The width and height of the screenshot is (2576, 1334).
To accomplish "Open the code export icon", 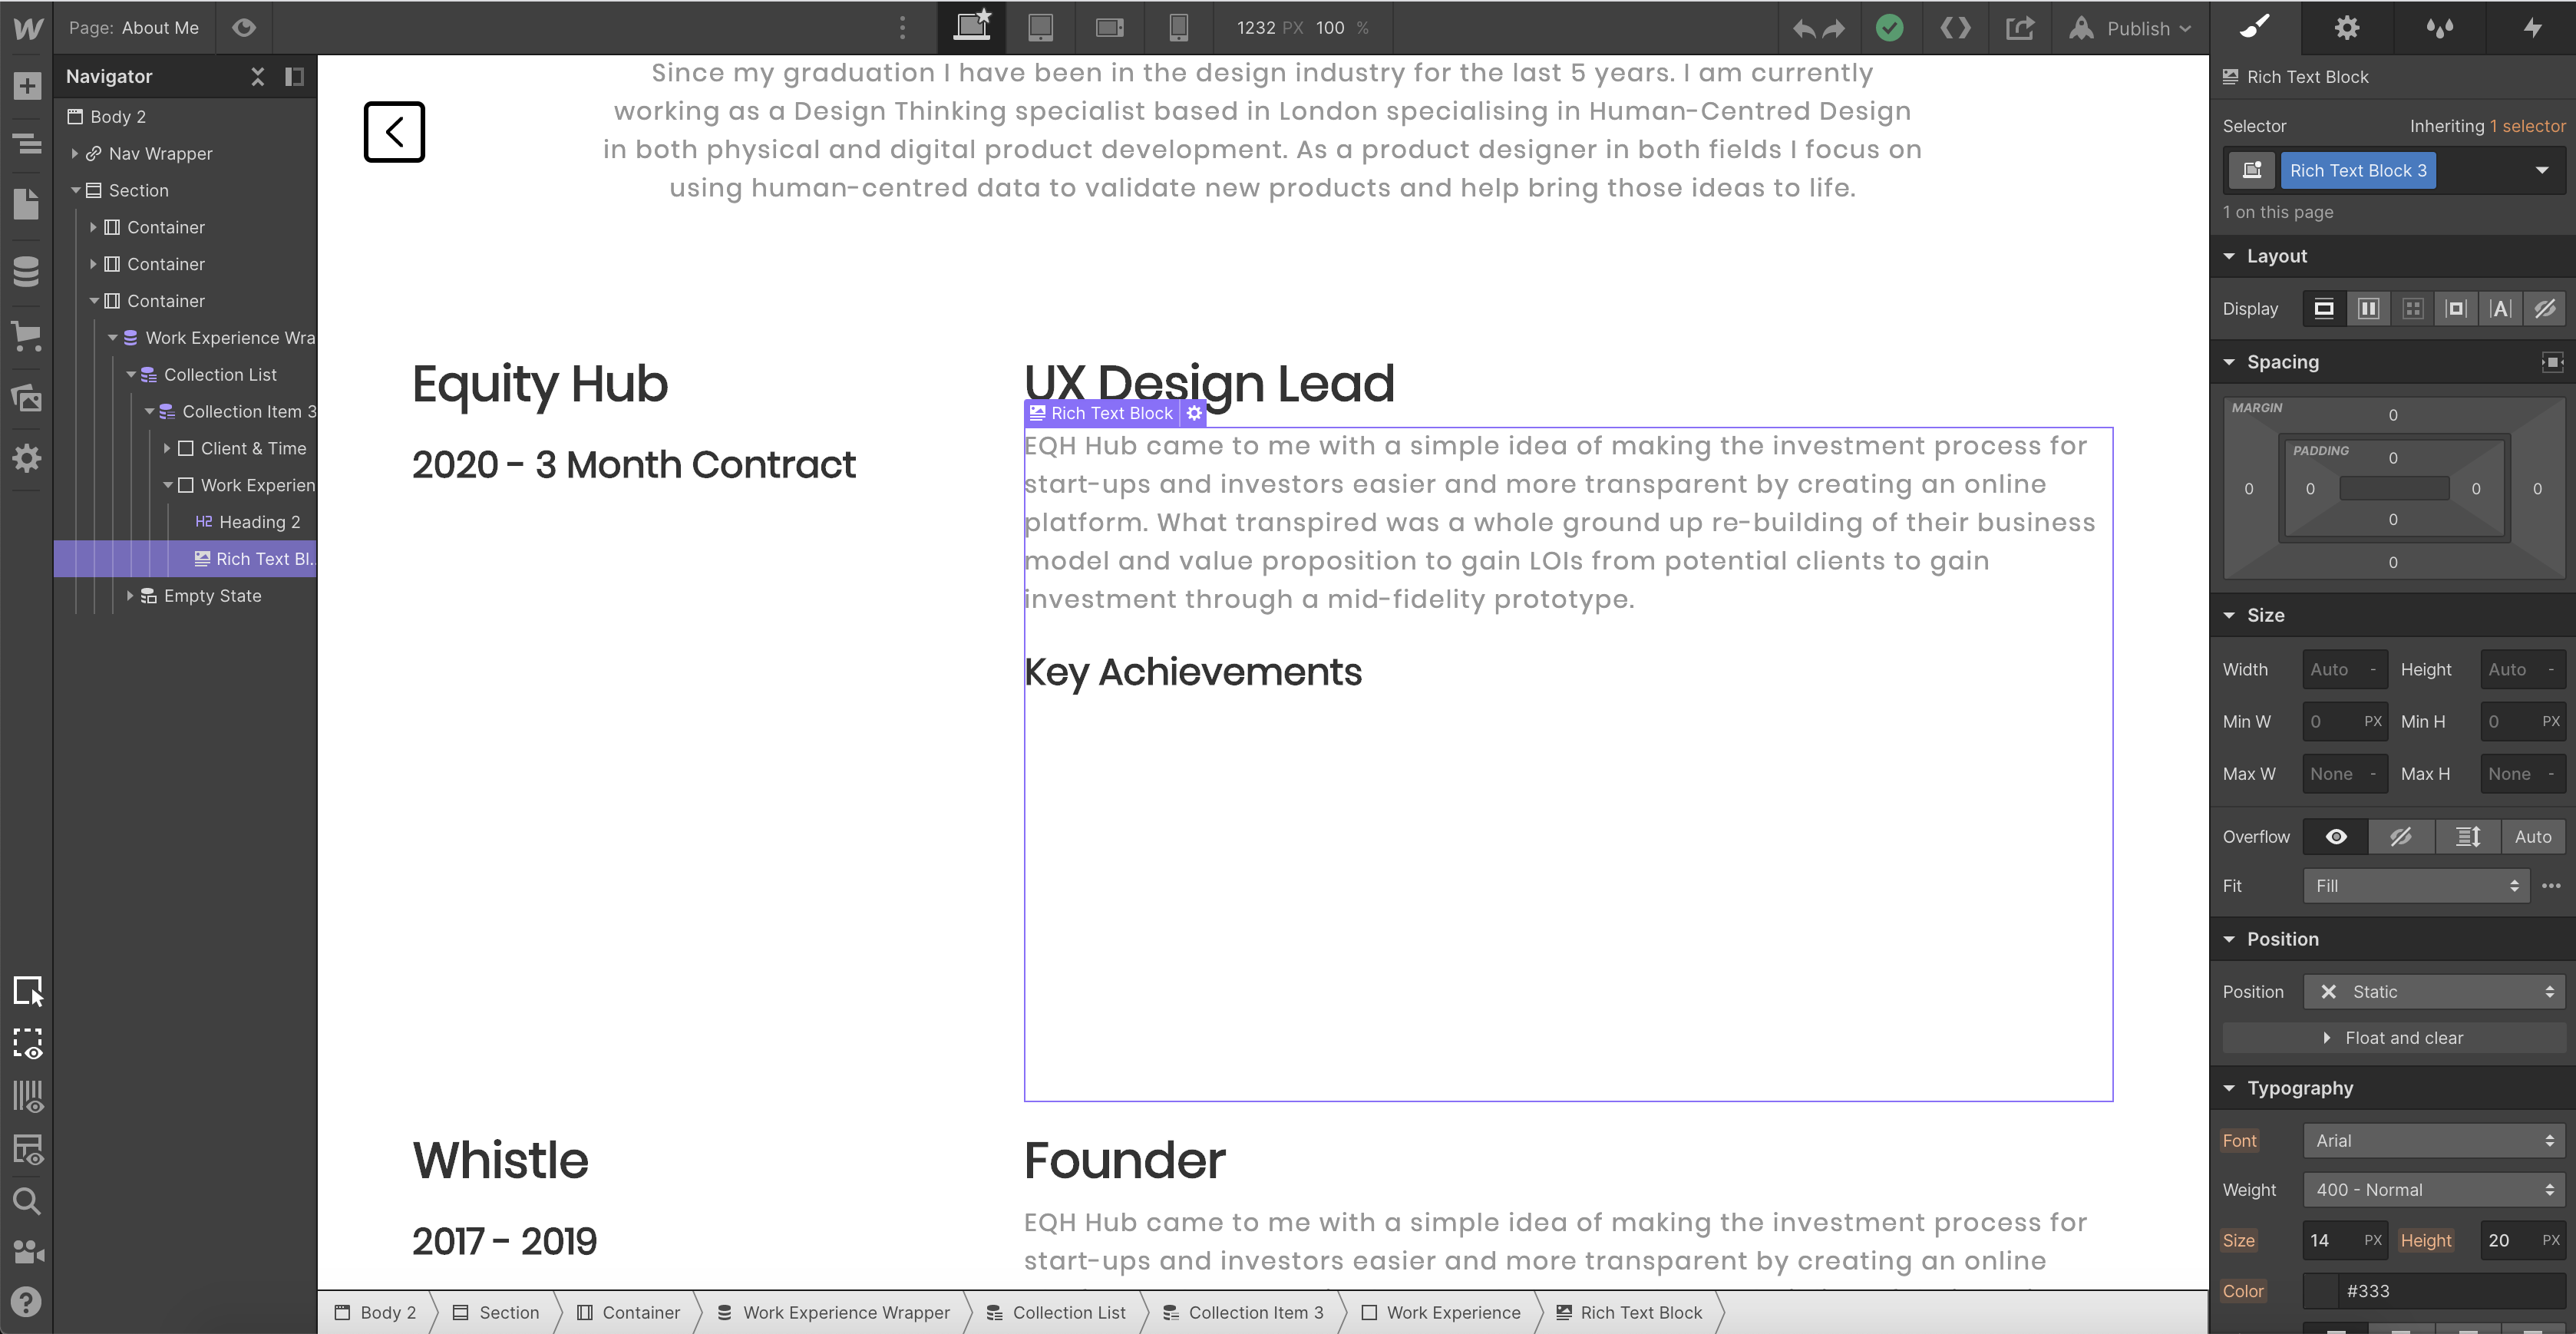I will pos(1955,28).
